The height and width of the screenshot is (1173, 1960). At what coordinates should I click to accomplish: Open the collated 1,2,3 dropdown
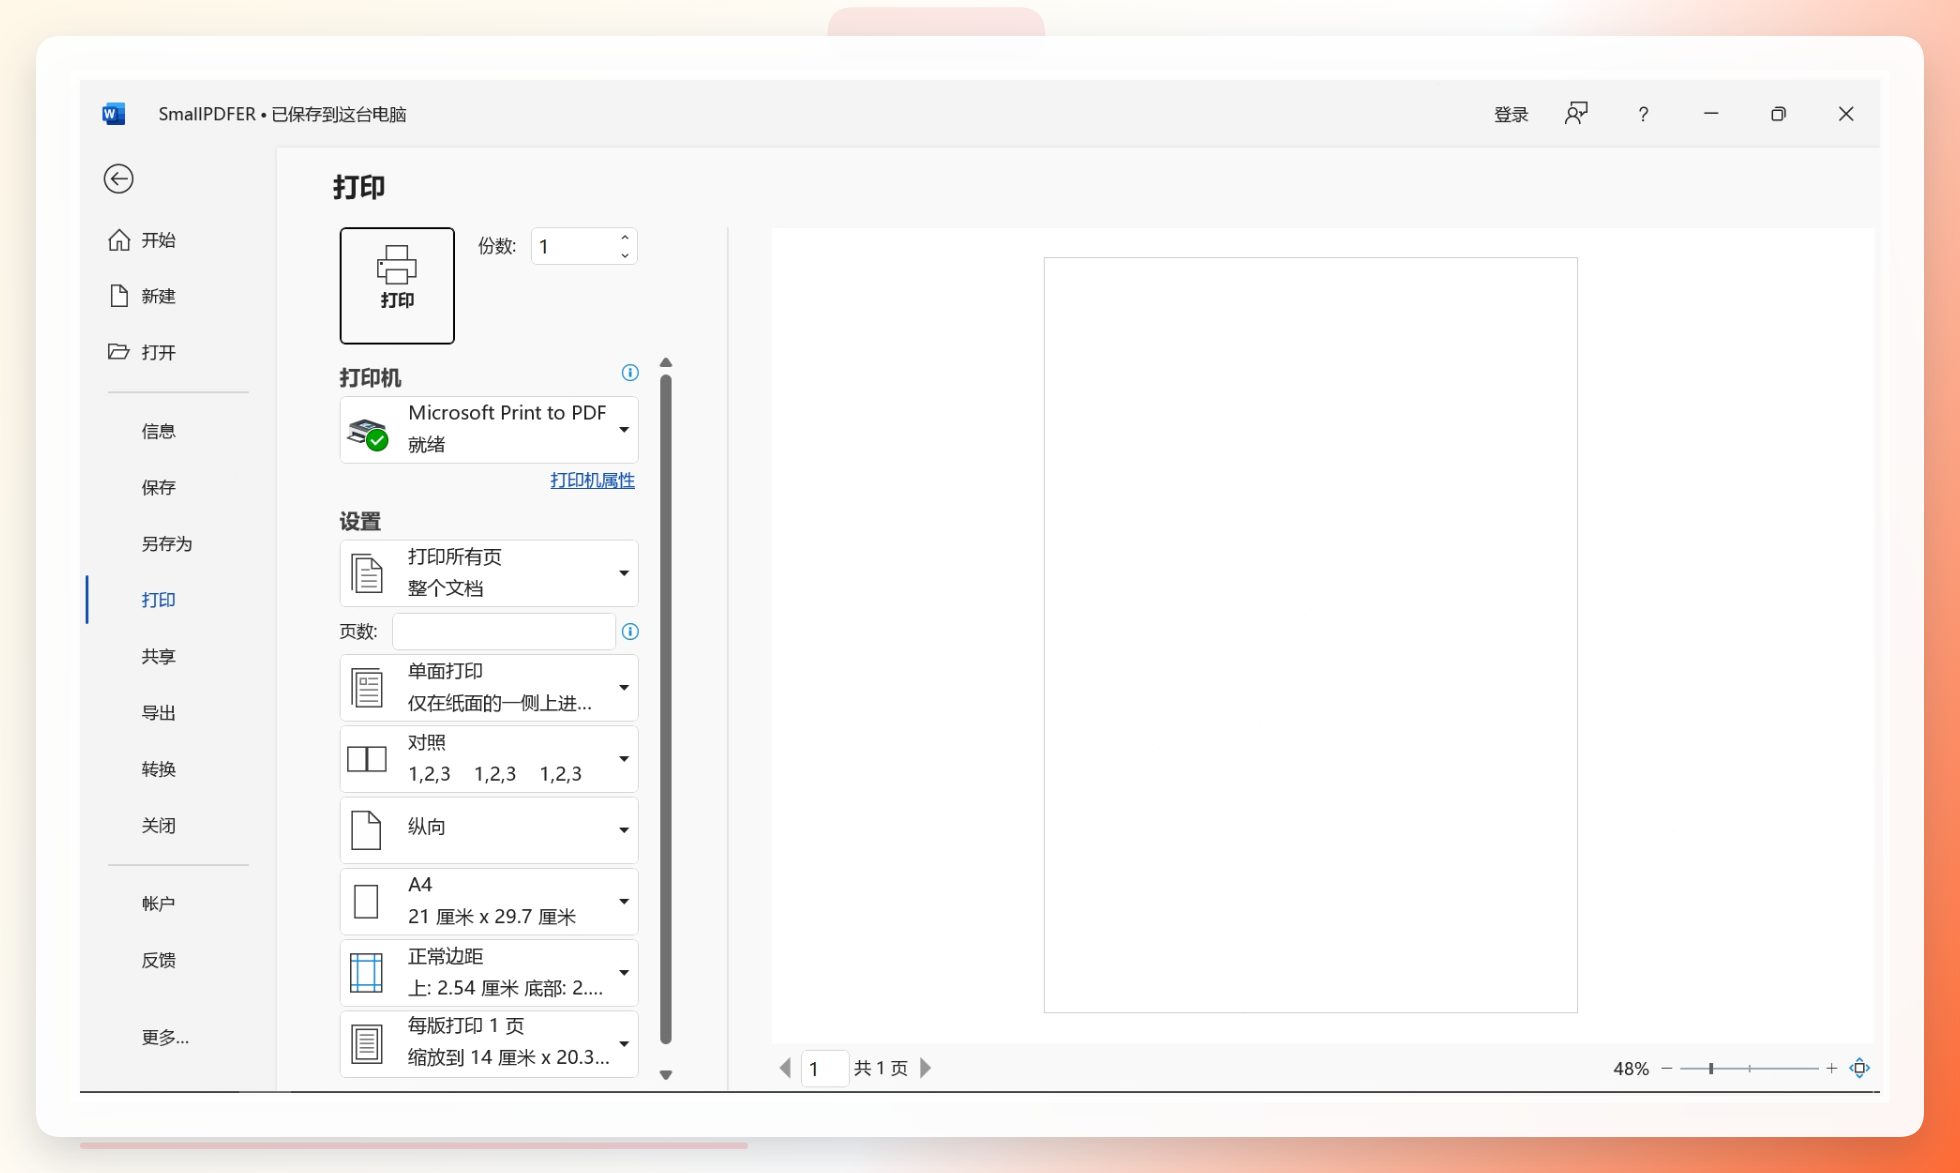coord(489,759)
